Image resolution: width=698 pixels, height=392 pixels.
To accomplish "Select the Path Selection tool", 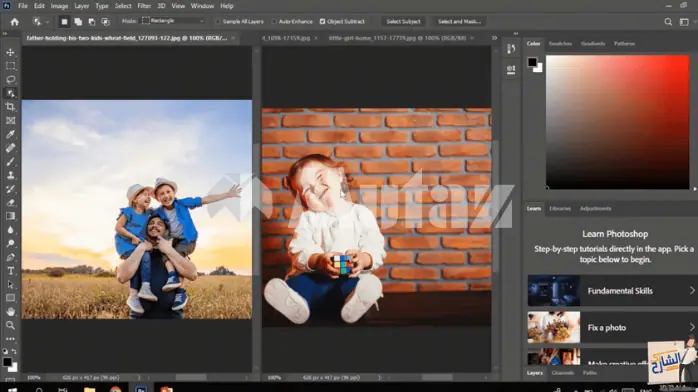I will 10,285.
